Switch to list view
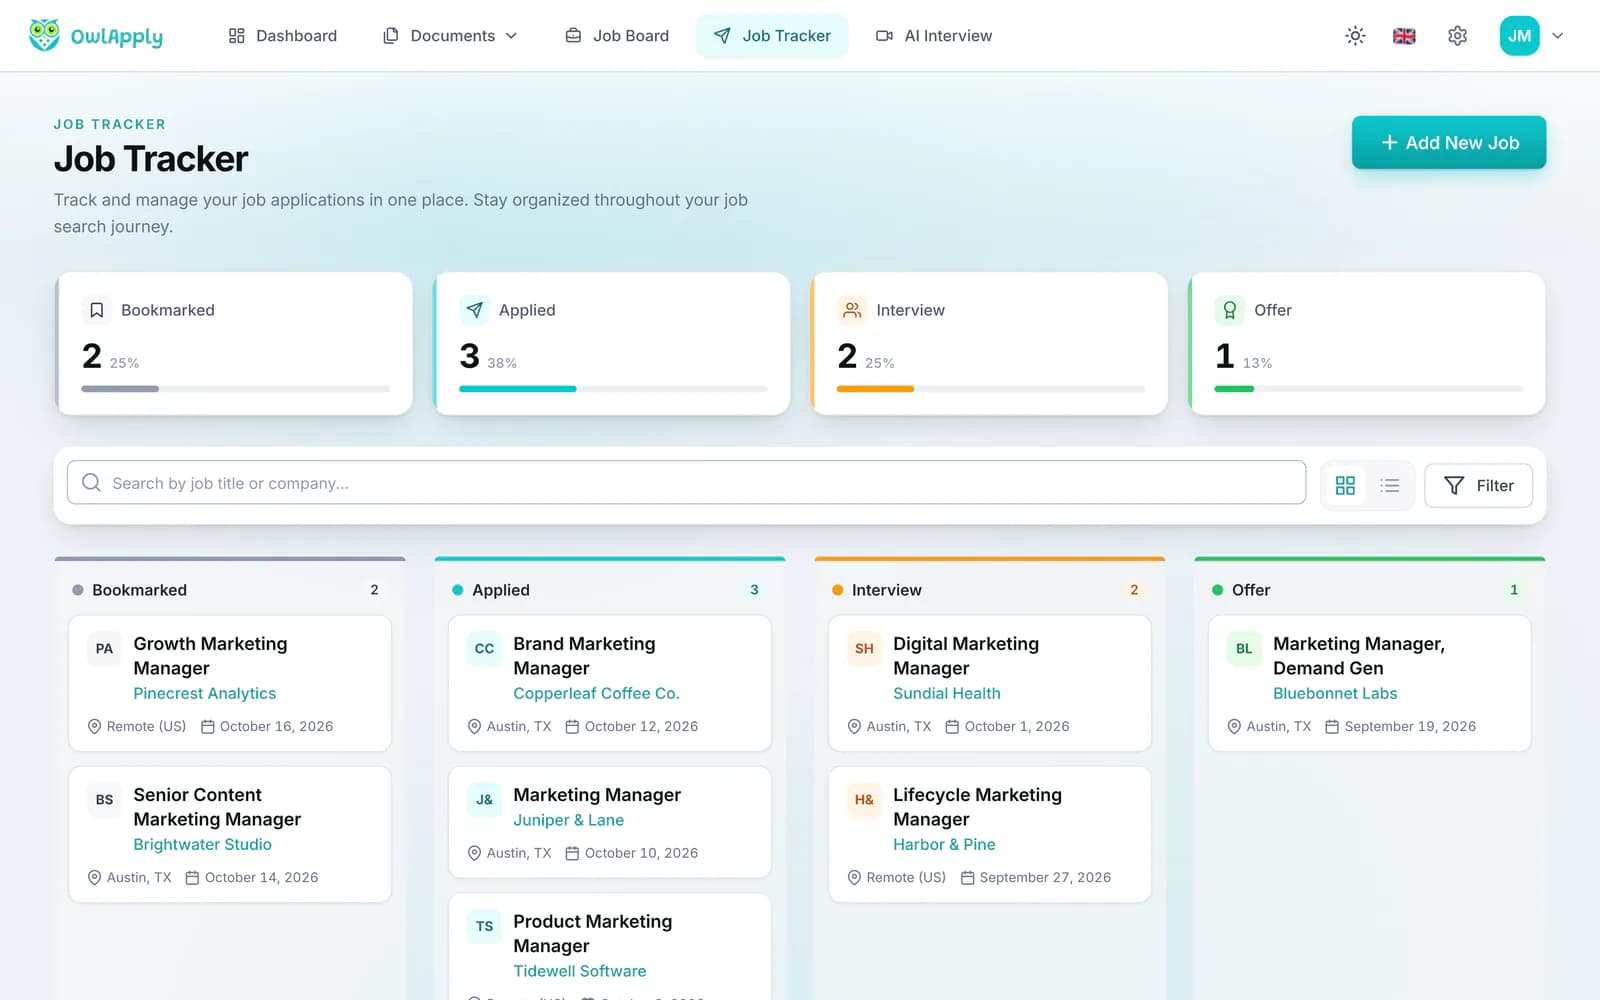This screenshot has height=1000, width=1600. [1390, 485]
